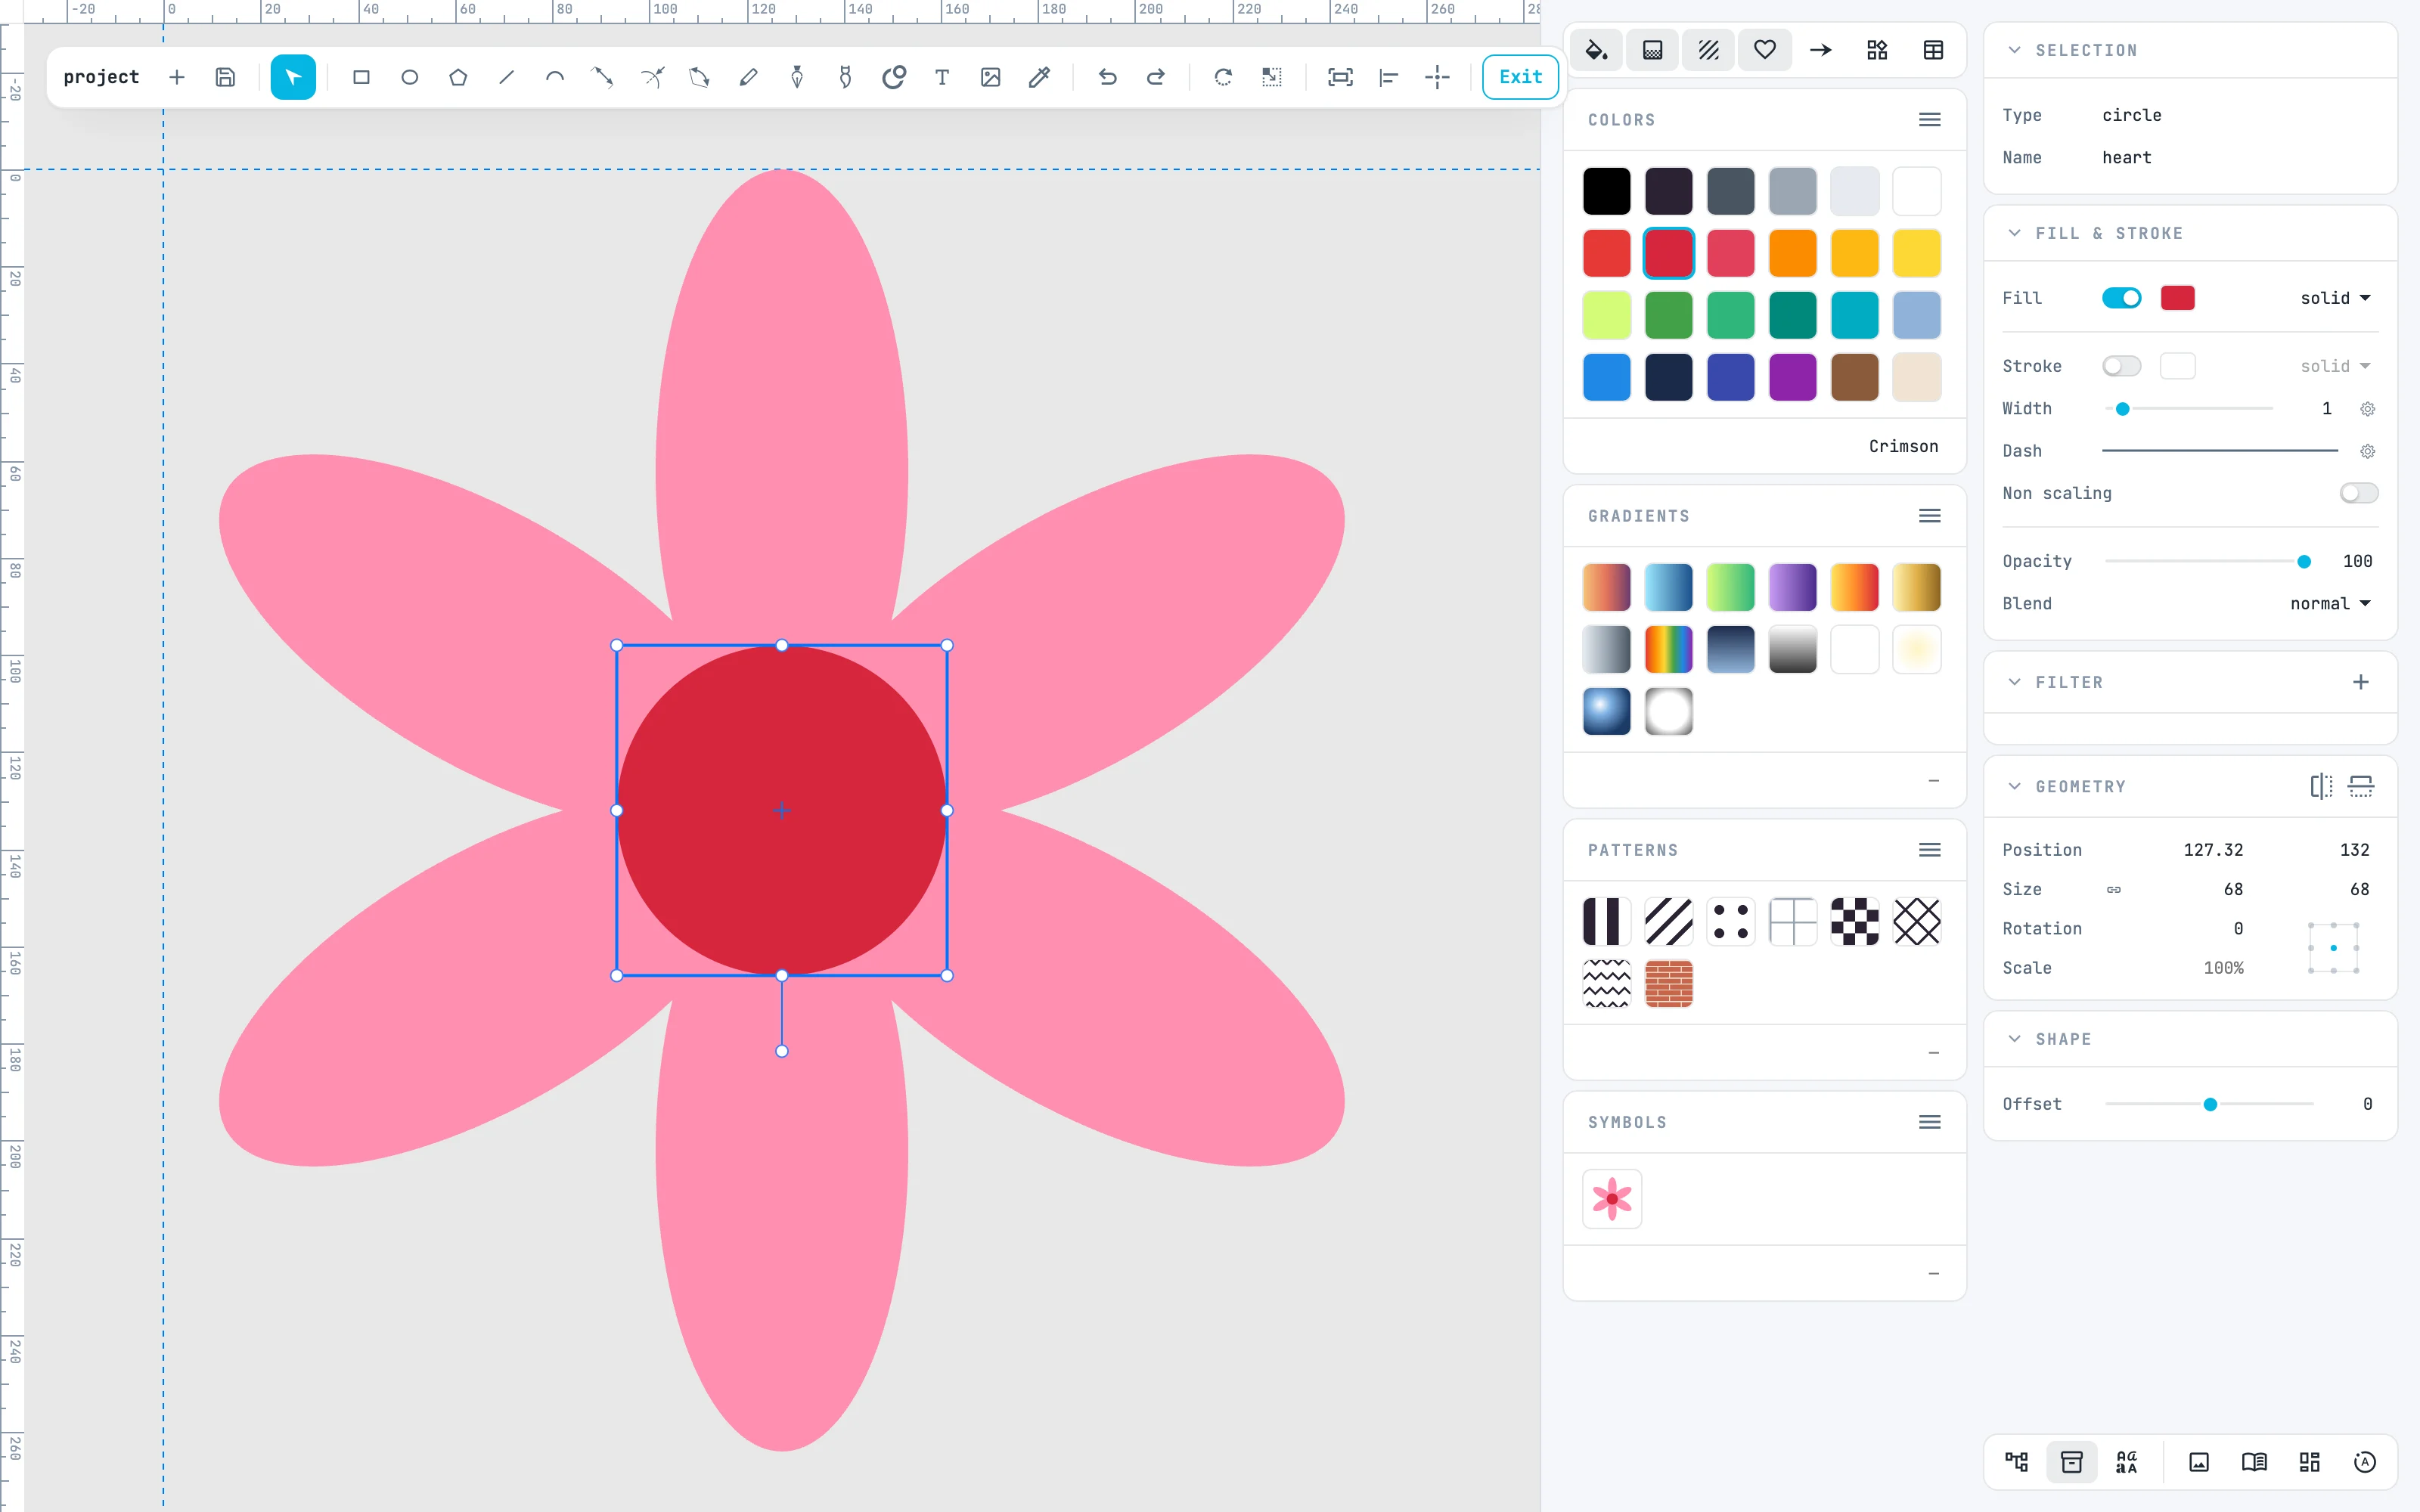Pick the purple color swatch
This screenshot has width=2420, height=1512.
pos(1792,377)
